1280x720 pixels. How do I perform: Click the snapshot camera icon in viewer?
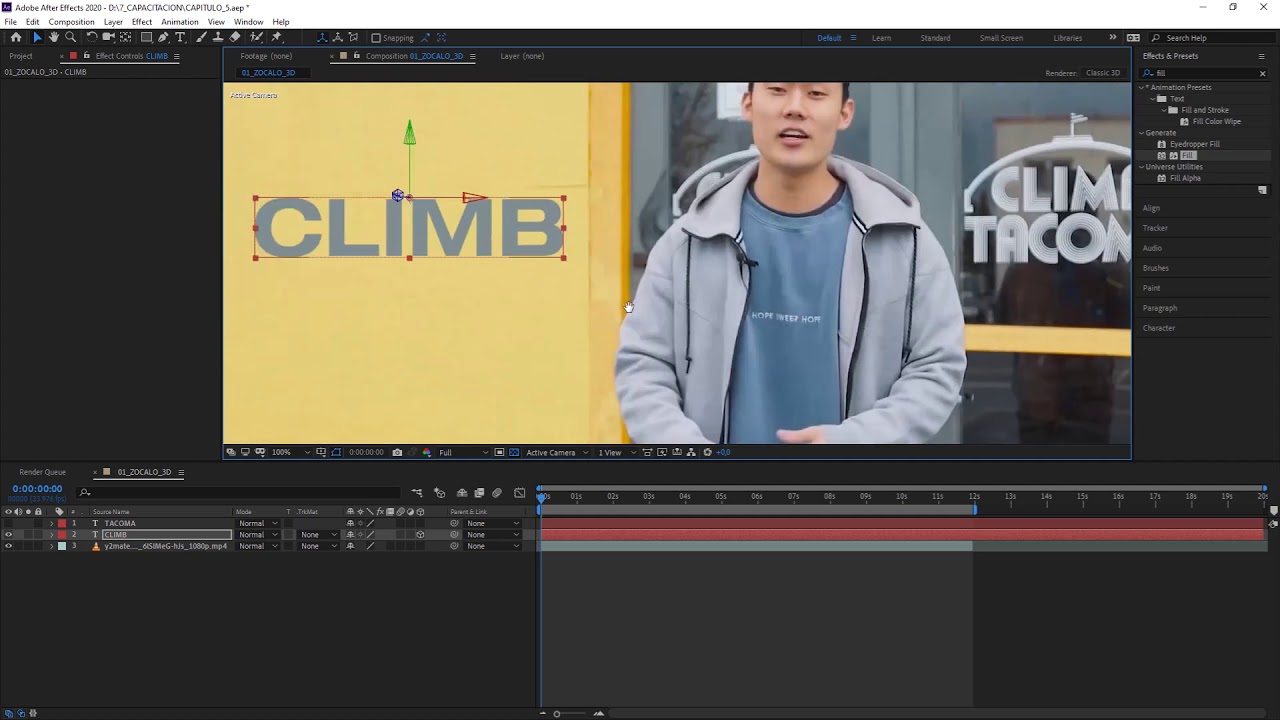397,452
